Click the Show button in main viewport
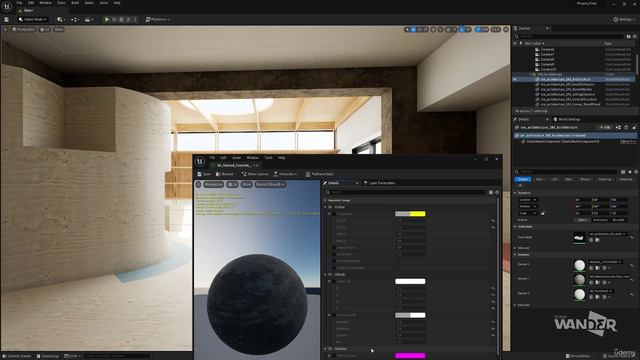This screenshot has width=640, height=360. (59, 29)
